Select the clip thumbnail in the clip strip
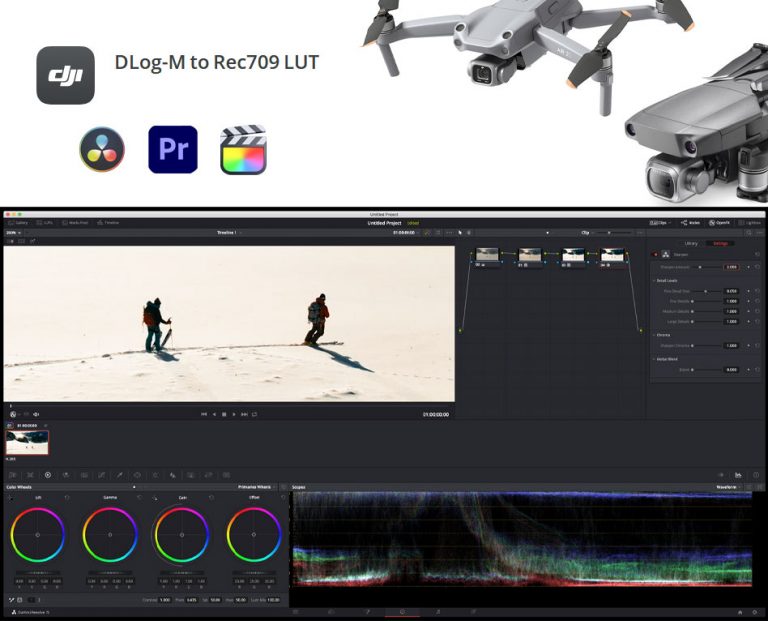 (x=27, y=442)
